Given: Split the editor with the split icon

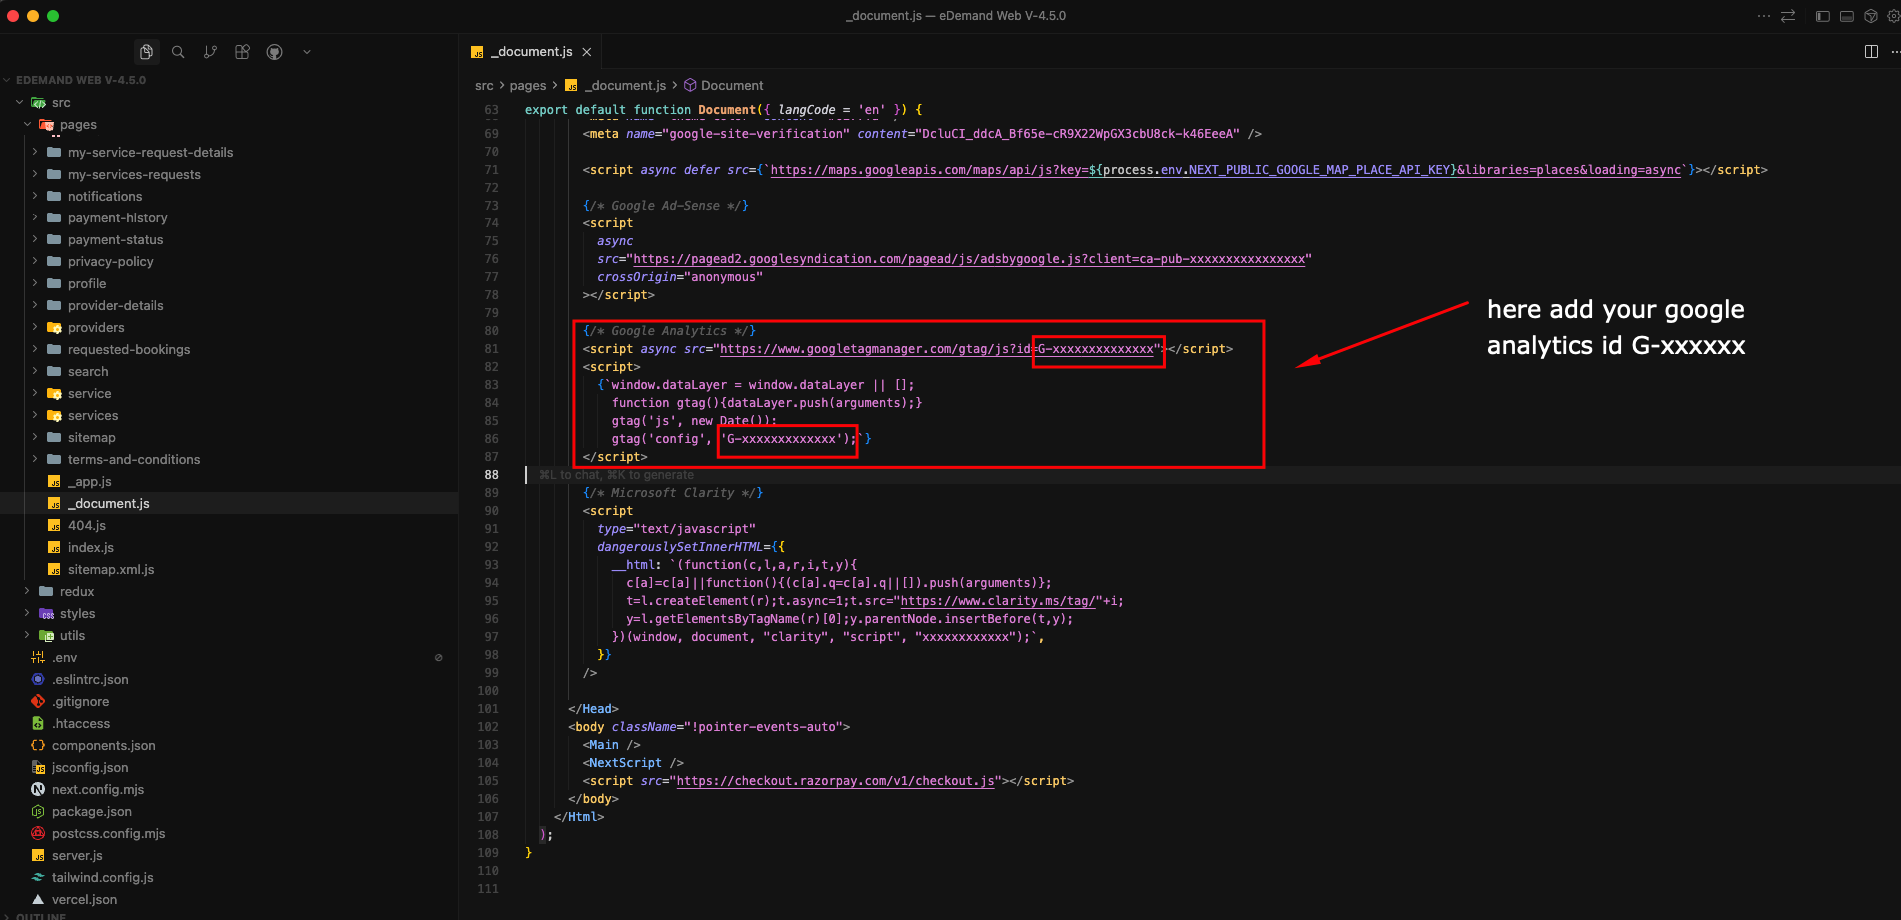Looking at the screenshot, I should click(x=1869, y=51).
